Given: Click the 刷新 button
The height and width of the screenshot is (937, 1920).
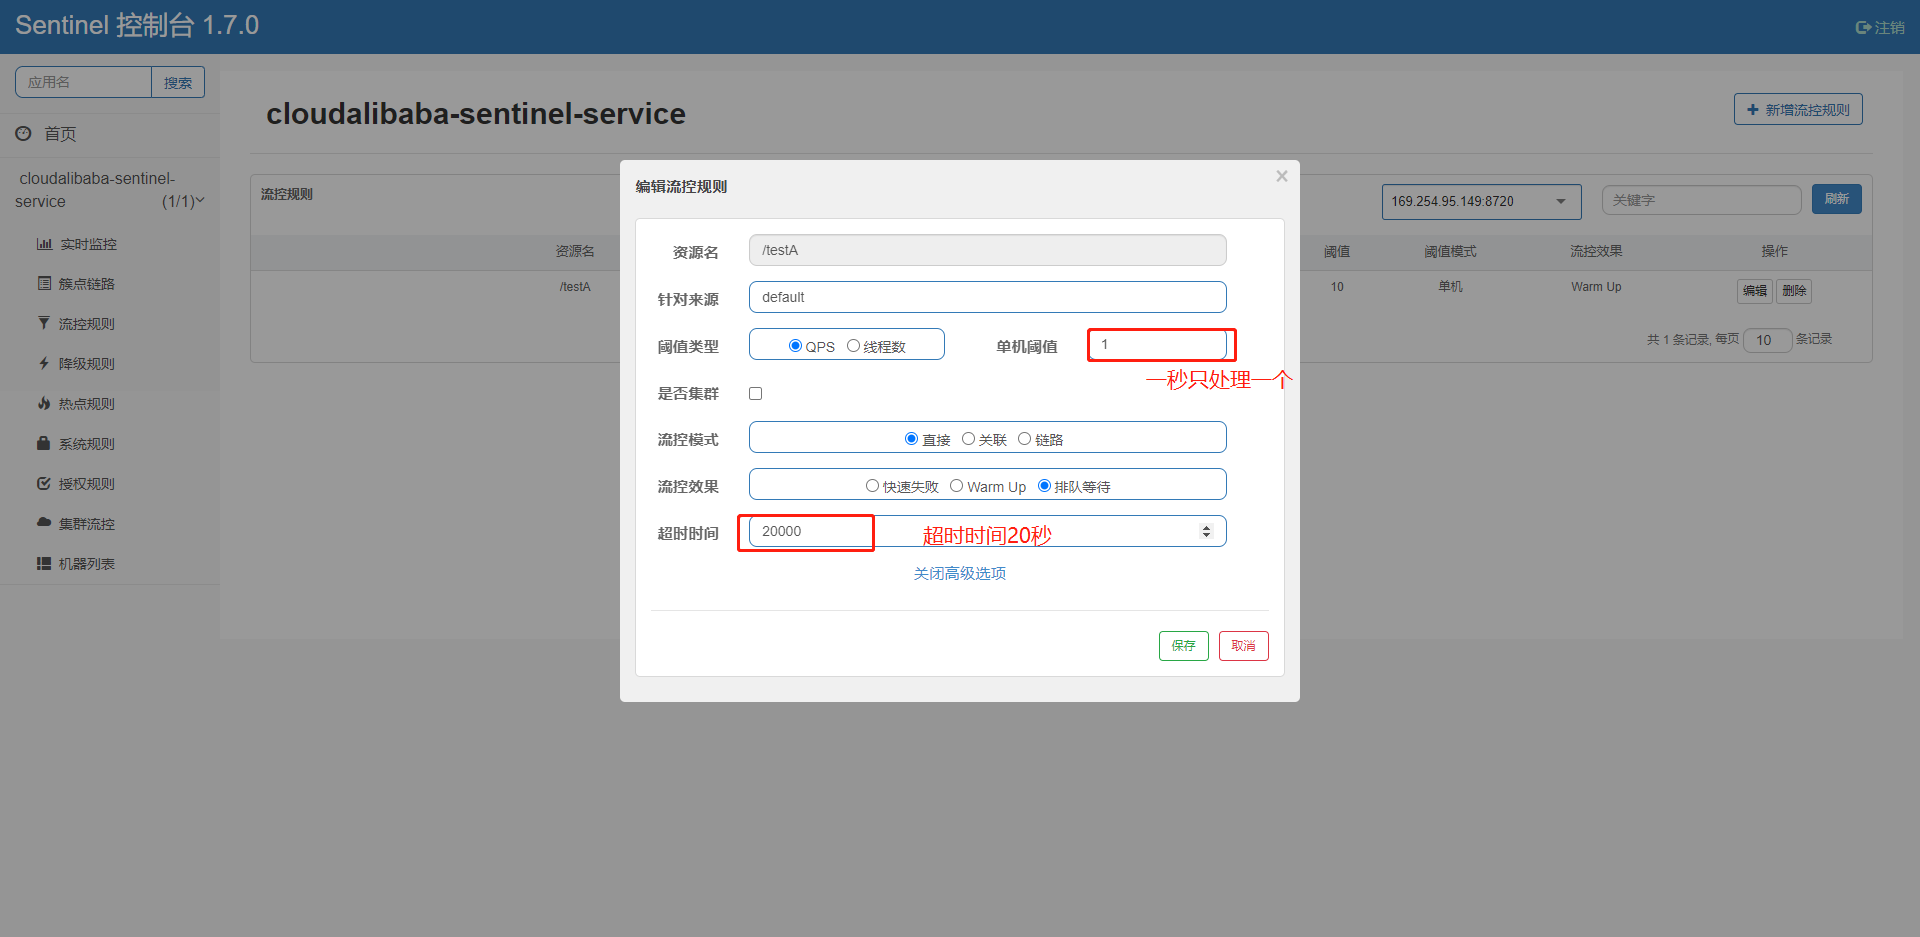Looking at the screenshot, I should point(1837,199).
